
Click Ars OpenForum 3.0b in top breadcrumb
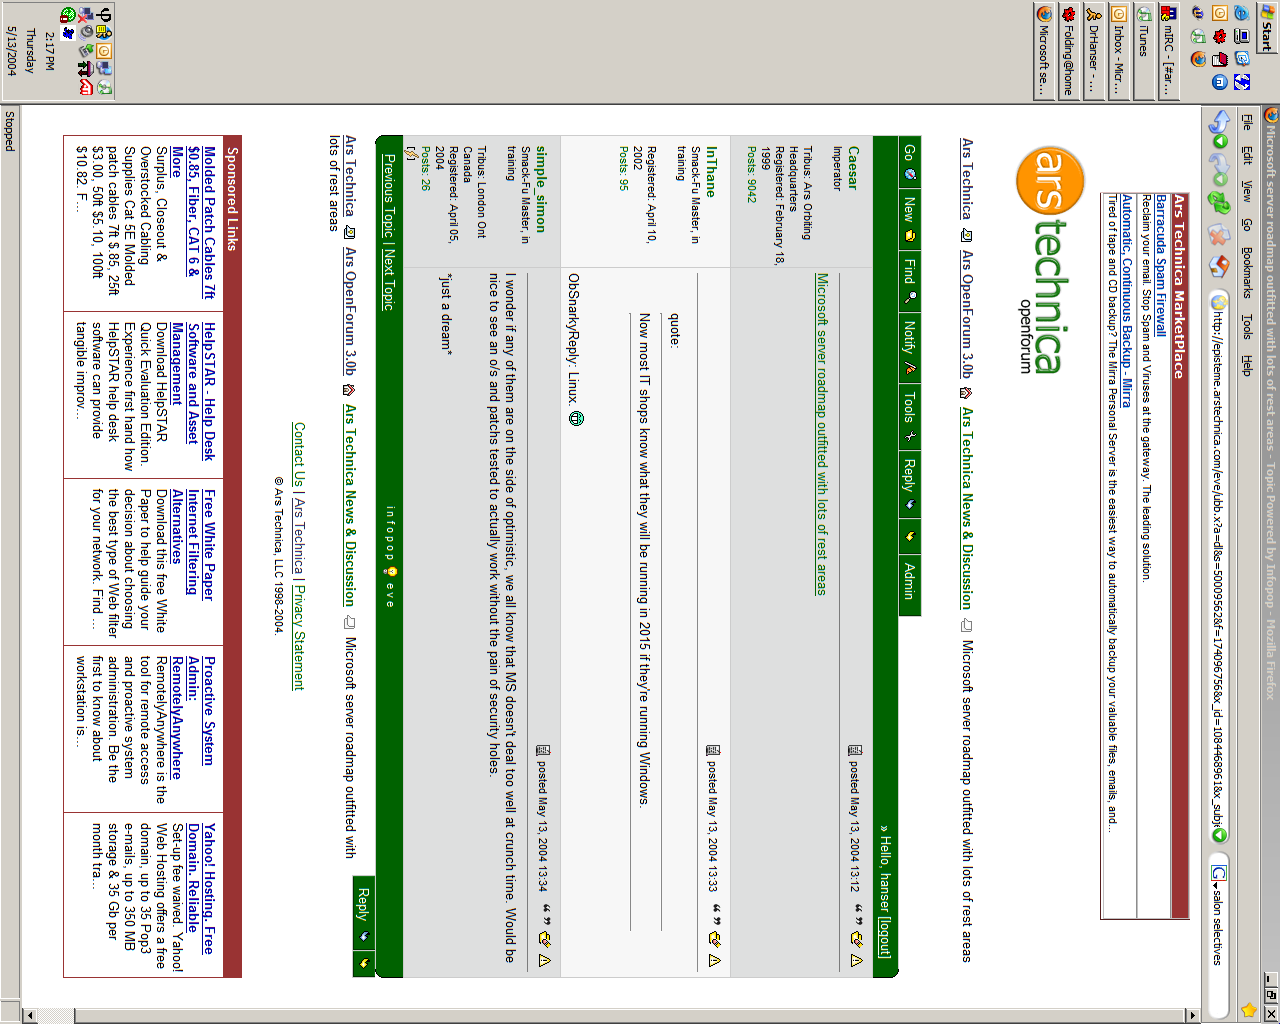point(967,313)
